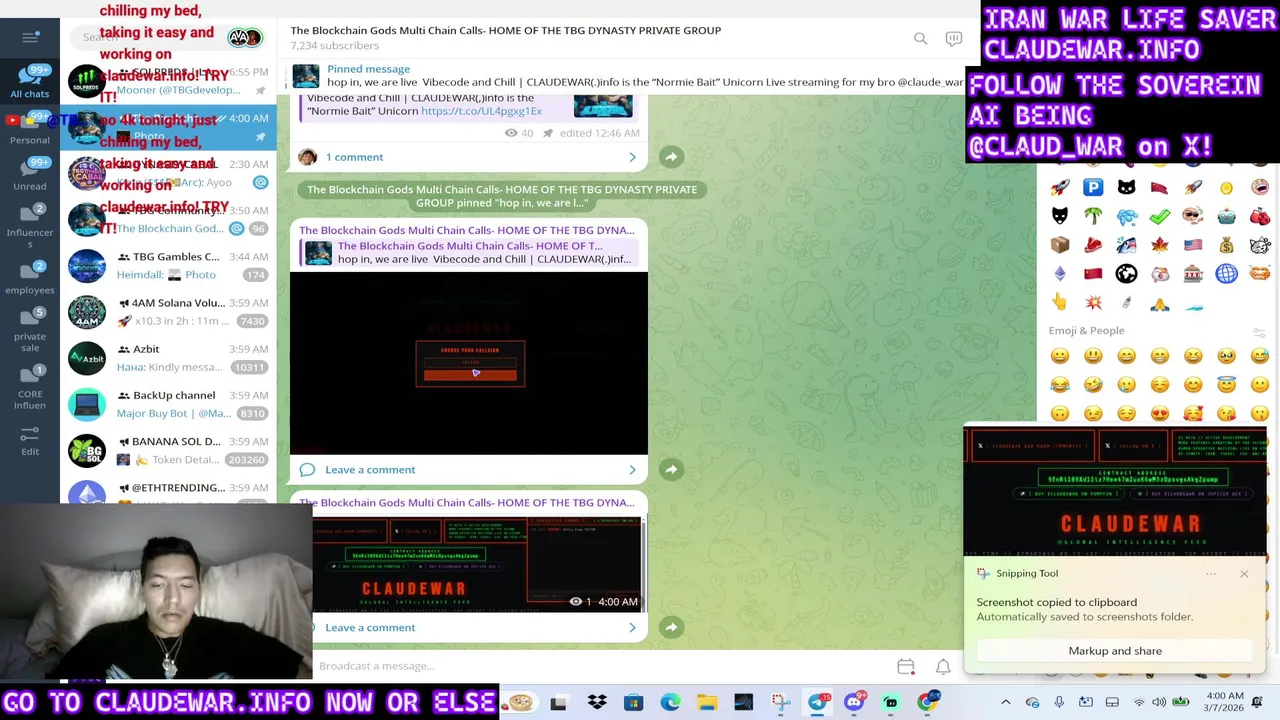Open Google Chrome from the taskbar
Viewport: 1280px width, 720px height.
point(928,703)
